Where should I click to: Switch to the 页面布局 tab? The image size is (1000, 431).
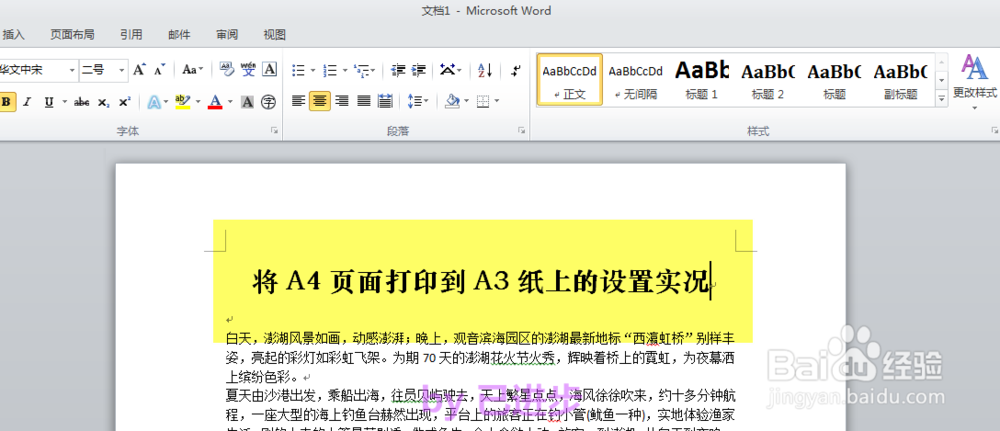[x=73, y=34]
